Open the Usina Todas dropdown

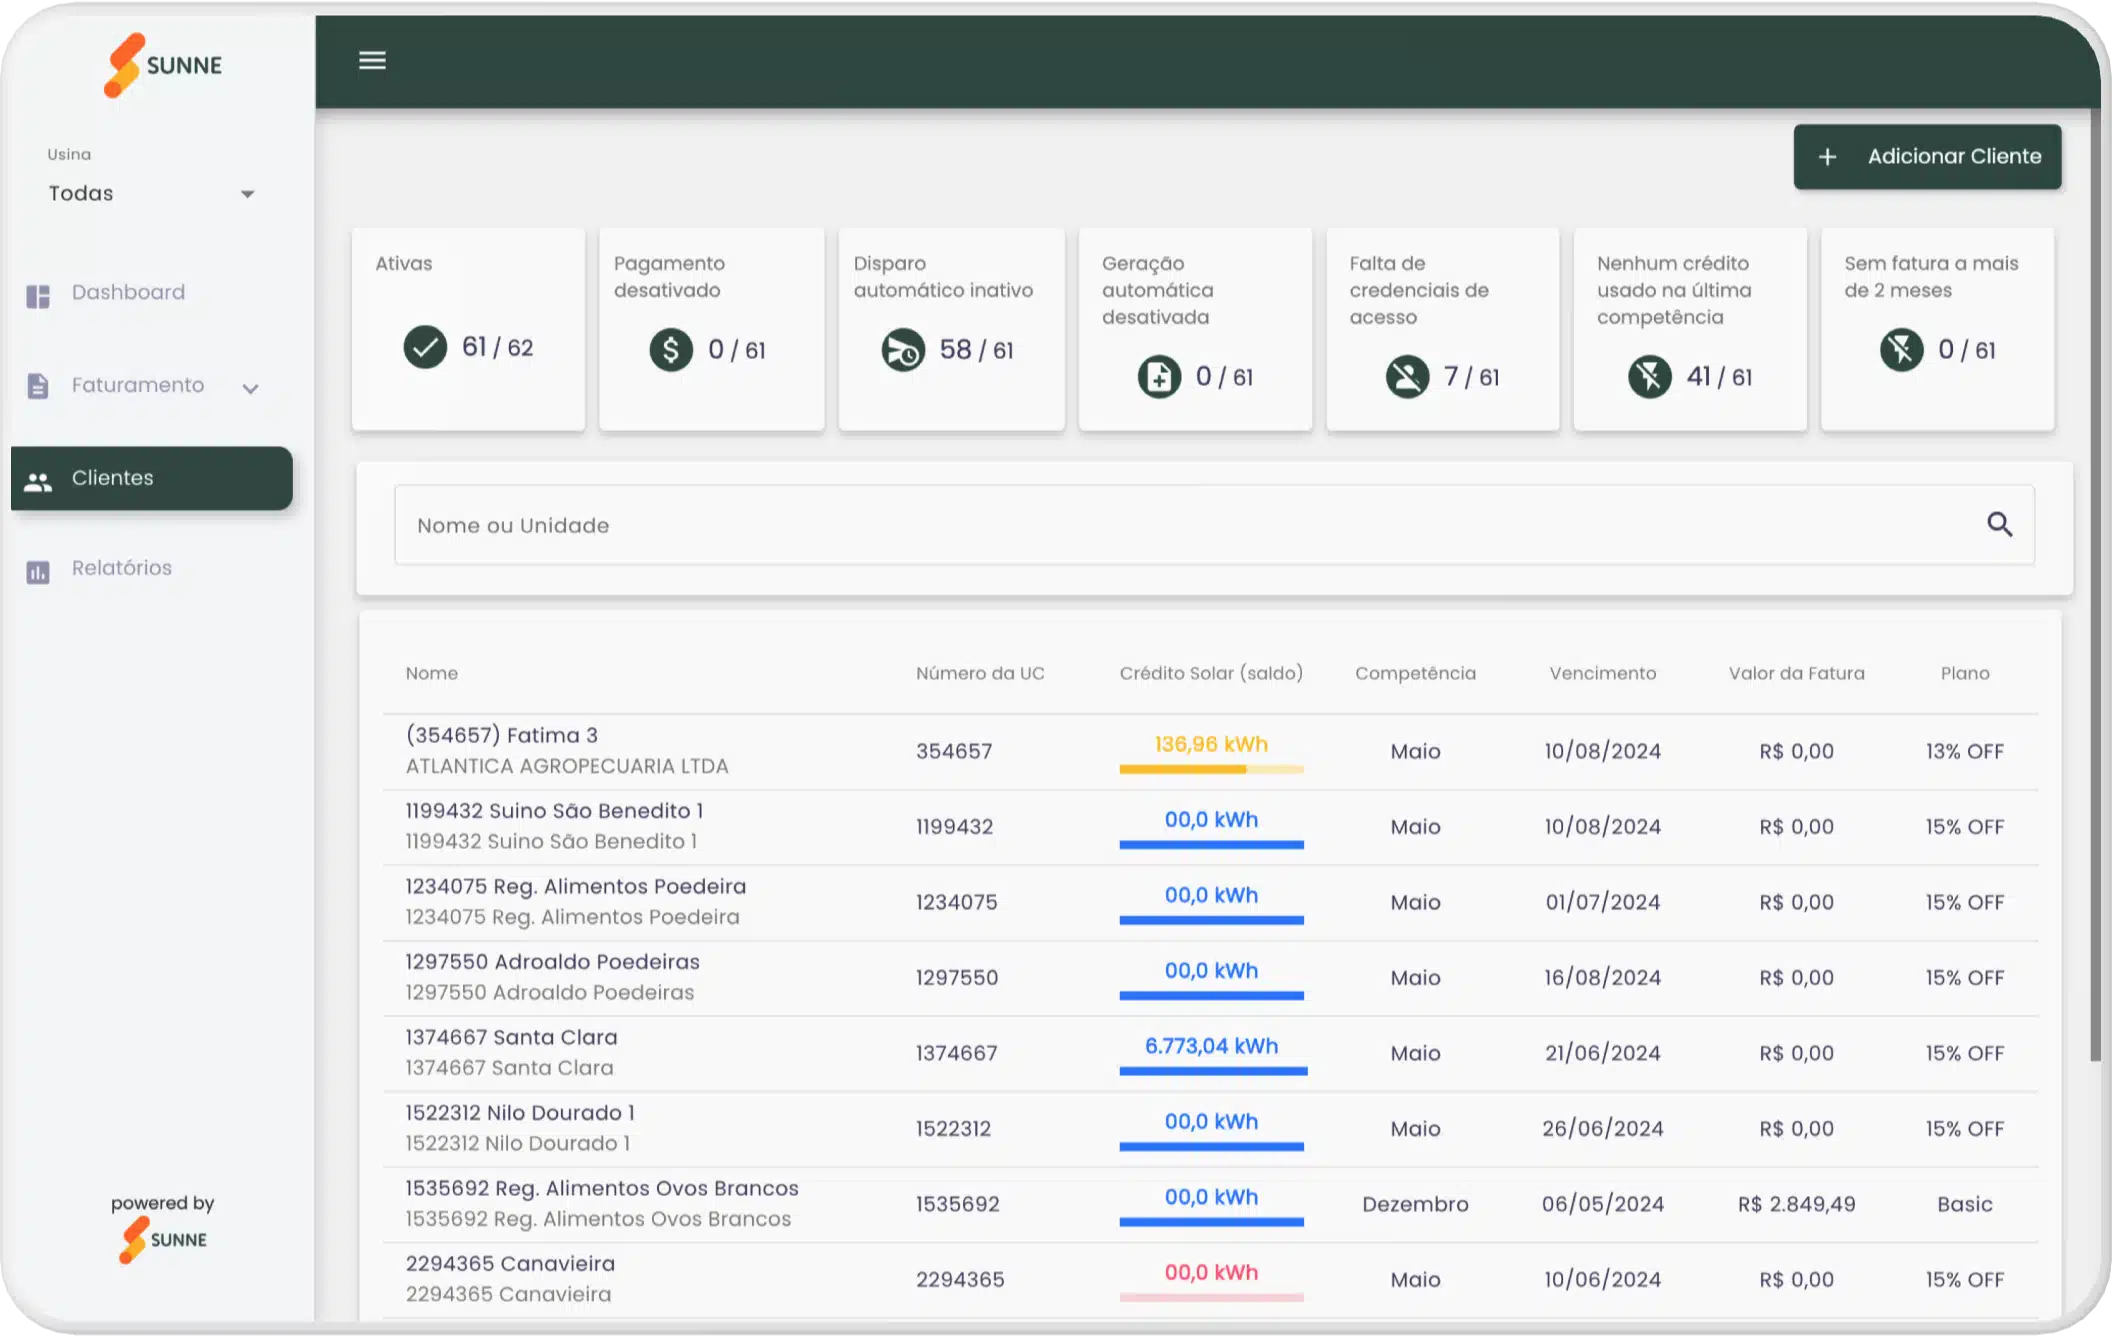pos(151,193)
